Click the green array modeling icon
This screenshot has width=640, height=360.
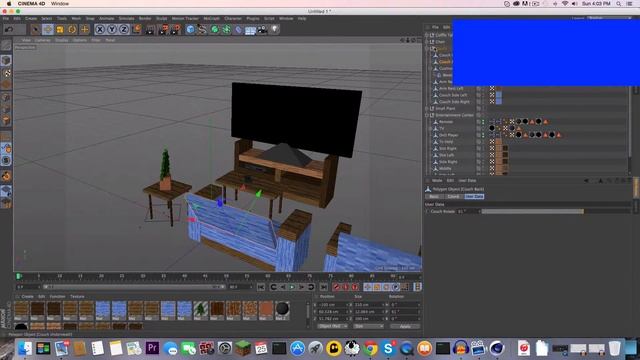pyautogui.click(x=226, y=29)
